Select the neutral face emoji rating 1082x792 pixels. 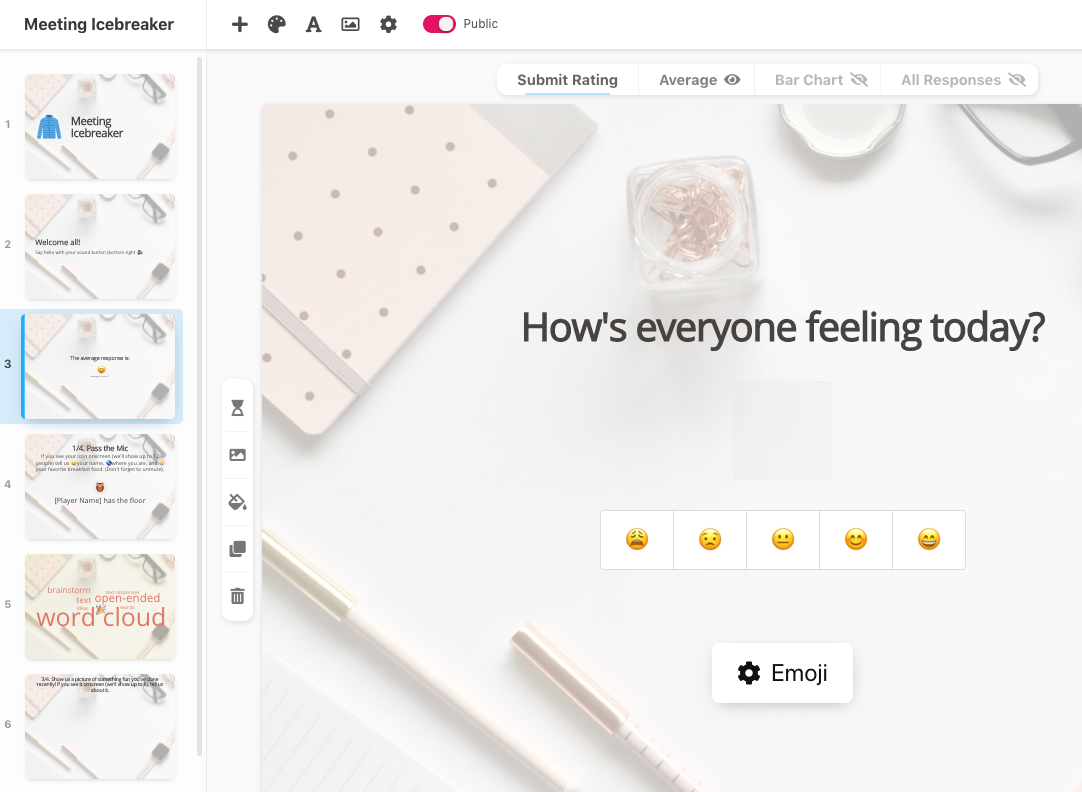(783, 539)
